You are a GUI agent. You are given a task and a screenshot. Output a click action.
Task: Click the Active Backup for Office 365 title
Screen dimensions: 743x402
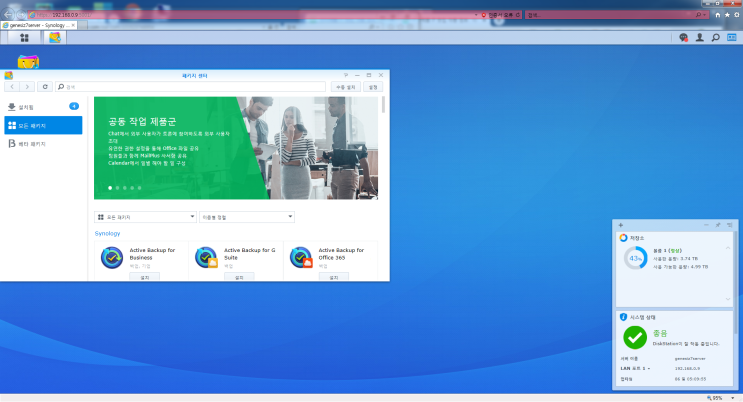341,254
